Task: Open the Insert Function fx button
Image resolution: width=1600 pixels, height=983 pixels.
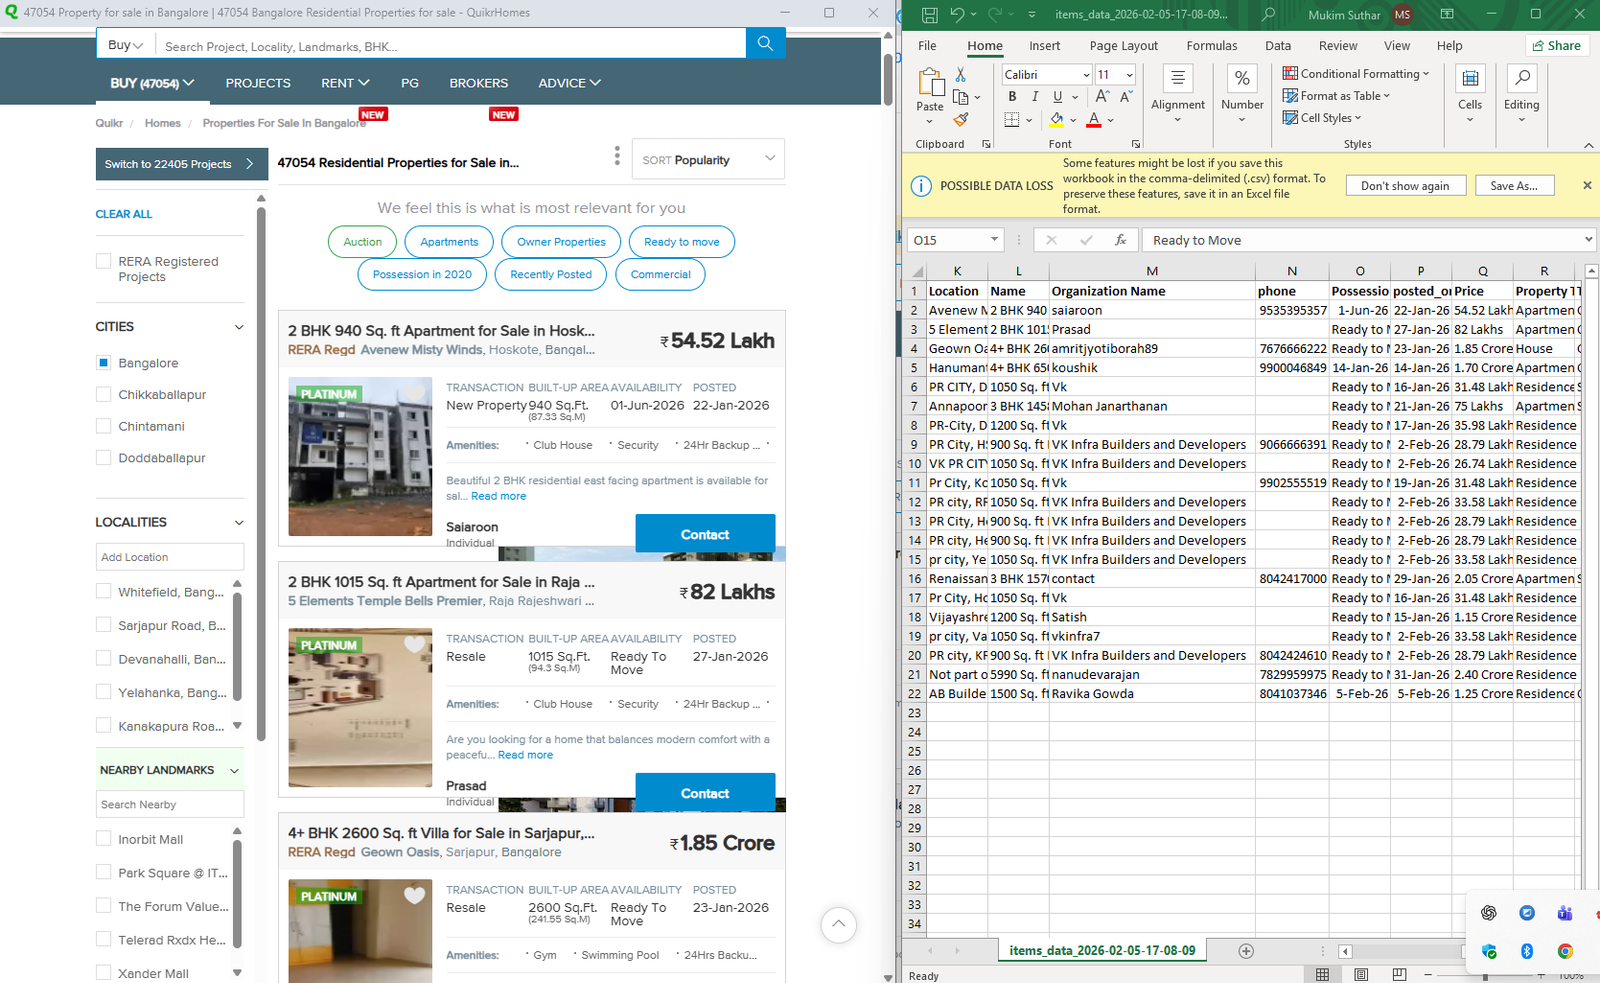Action: (1120, 240)
